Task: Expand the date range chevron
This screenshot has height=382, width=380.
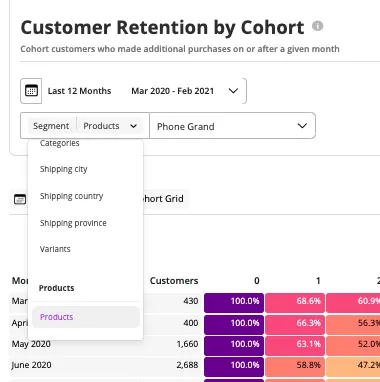Action: coord(233,91)
